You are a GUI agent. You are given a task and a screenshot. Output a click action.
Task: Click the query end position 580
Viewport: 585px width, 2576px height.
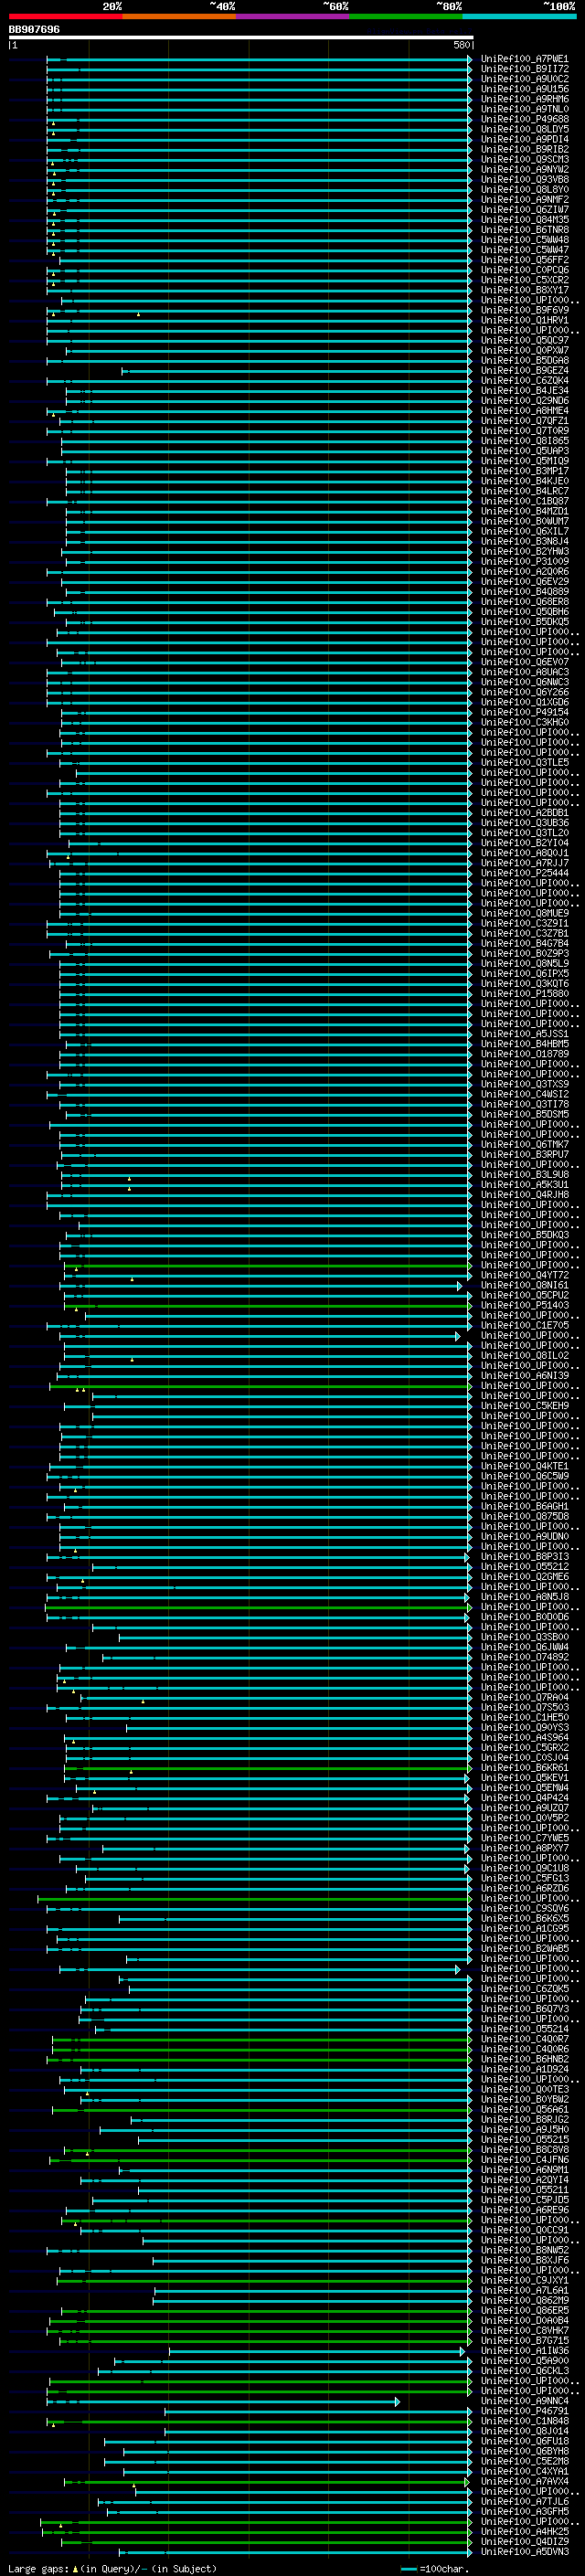(x=462, y=45)
